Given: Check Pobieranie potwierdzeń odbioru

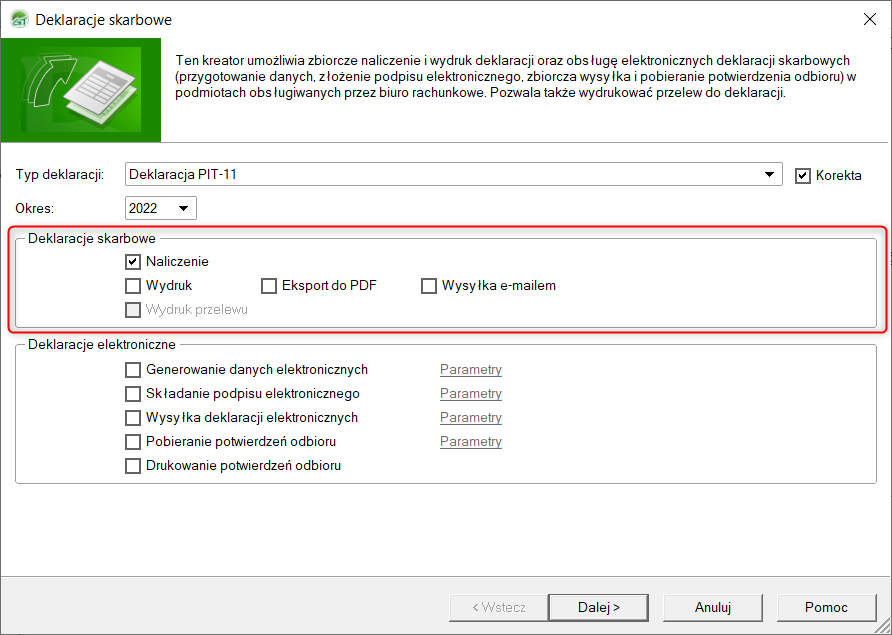Looking at the screenshot, I should 133,442.
